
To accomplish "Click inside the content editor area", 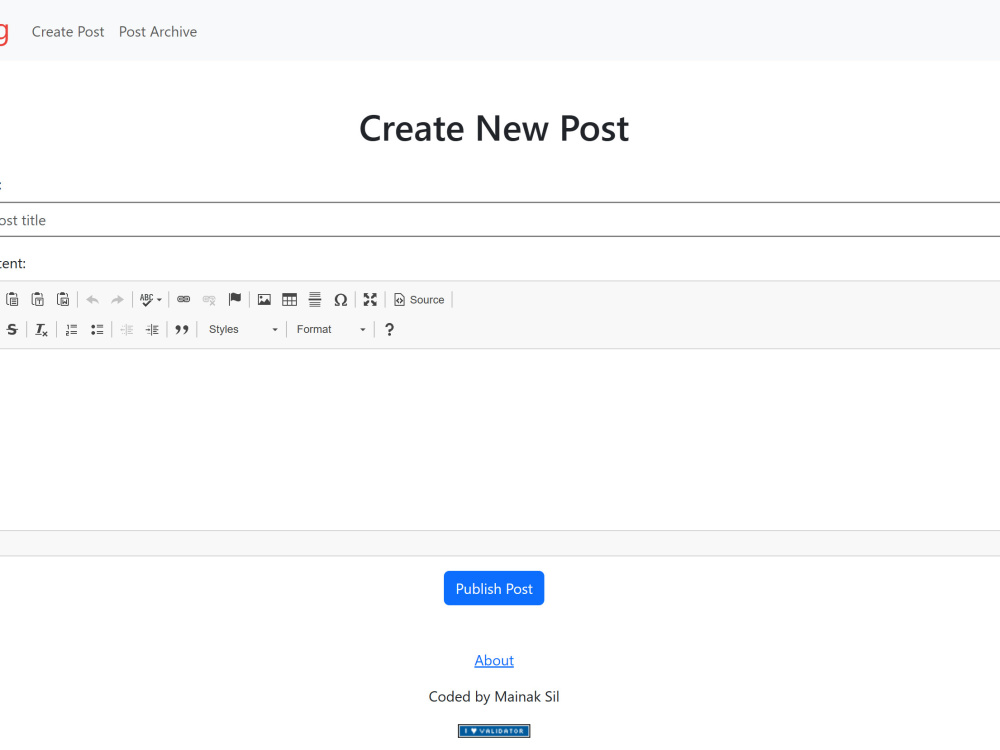I will pyautogui.click(x=500, y=439).
